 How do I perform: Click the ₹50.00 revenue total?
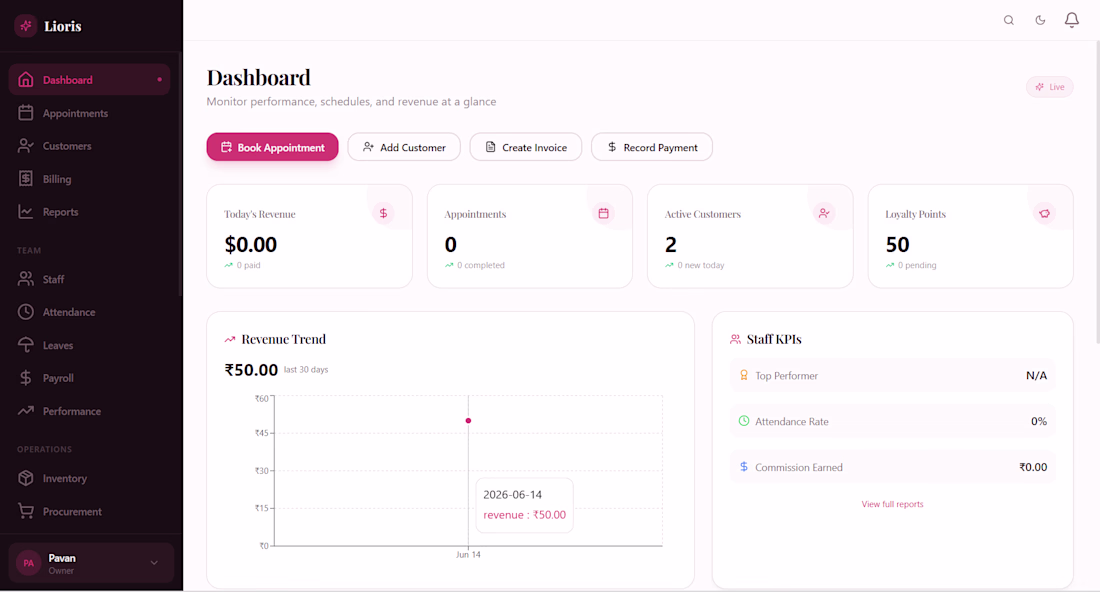[251, 370]
